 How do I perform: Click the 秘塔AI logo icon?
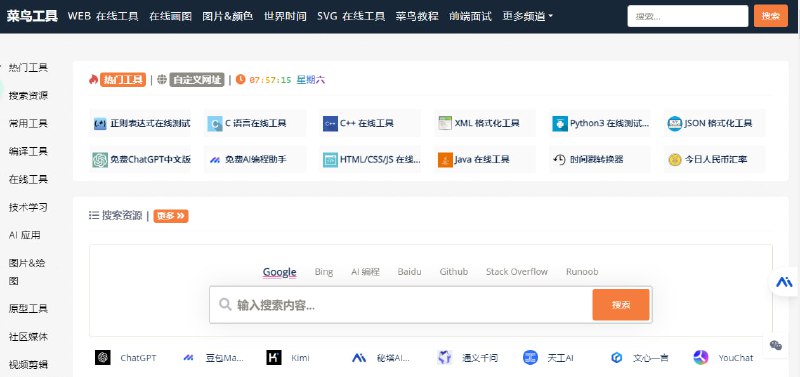[359, 358]
